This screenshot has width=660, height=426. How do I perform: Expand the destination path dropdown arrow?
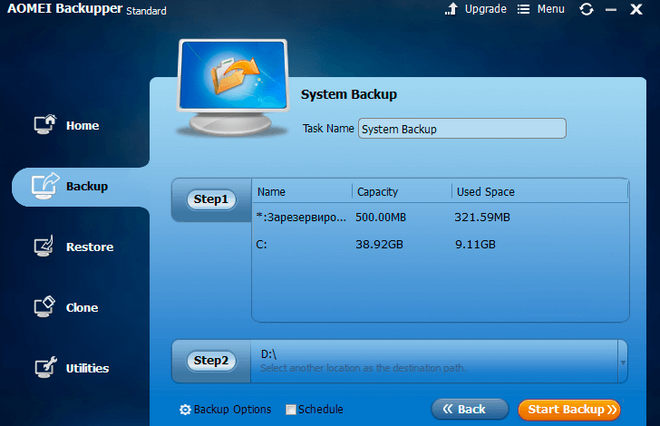[624, 361]
